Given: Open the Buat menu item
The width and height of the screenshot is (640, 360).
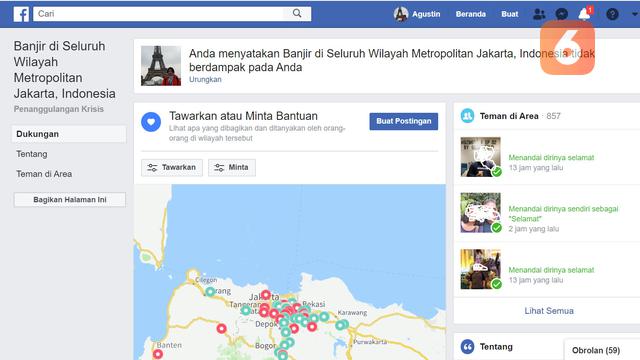Looking at the screenshot, I should (509, 14).
